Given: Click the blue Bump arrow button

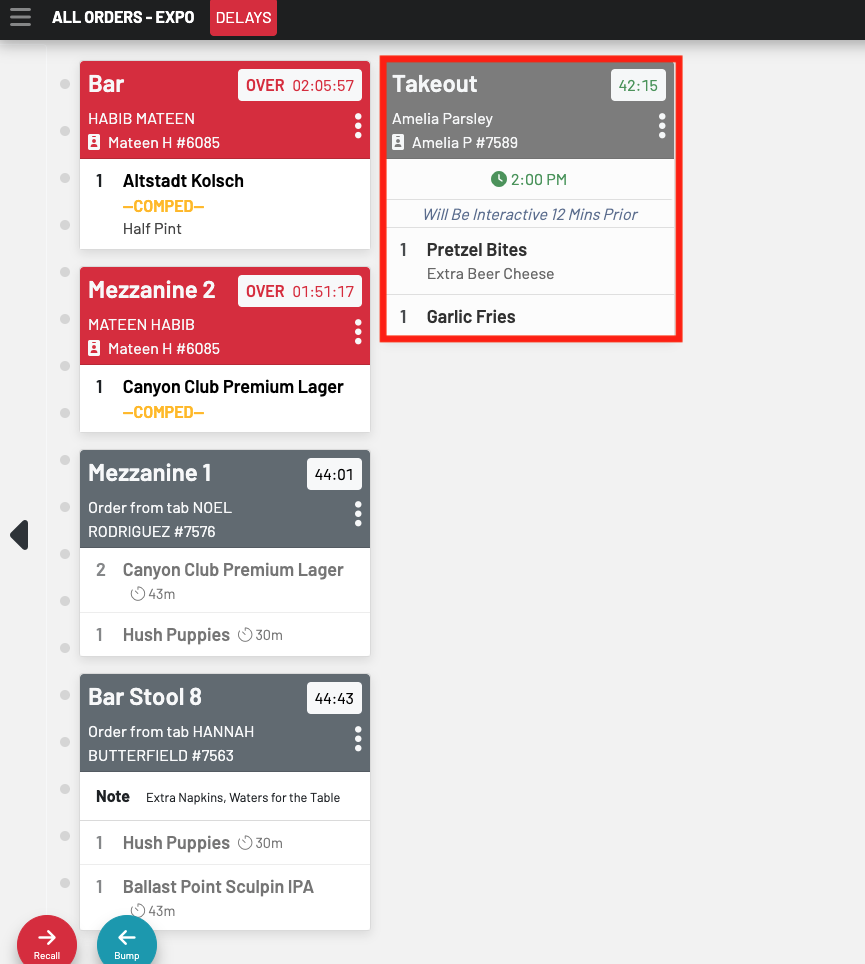Looking at the screenshot, I should point(127,942).
